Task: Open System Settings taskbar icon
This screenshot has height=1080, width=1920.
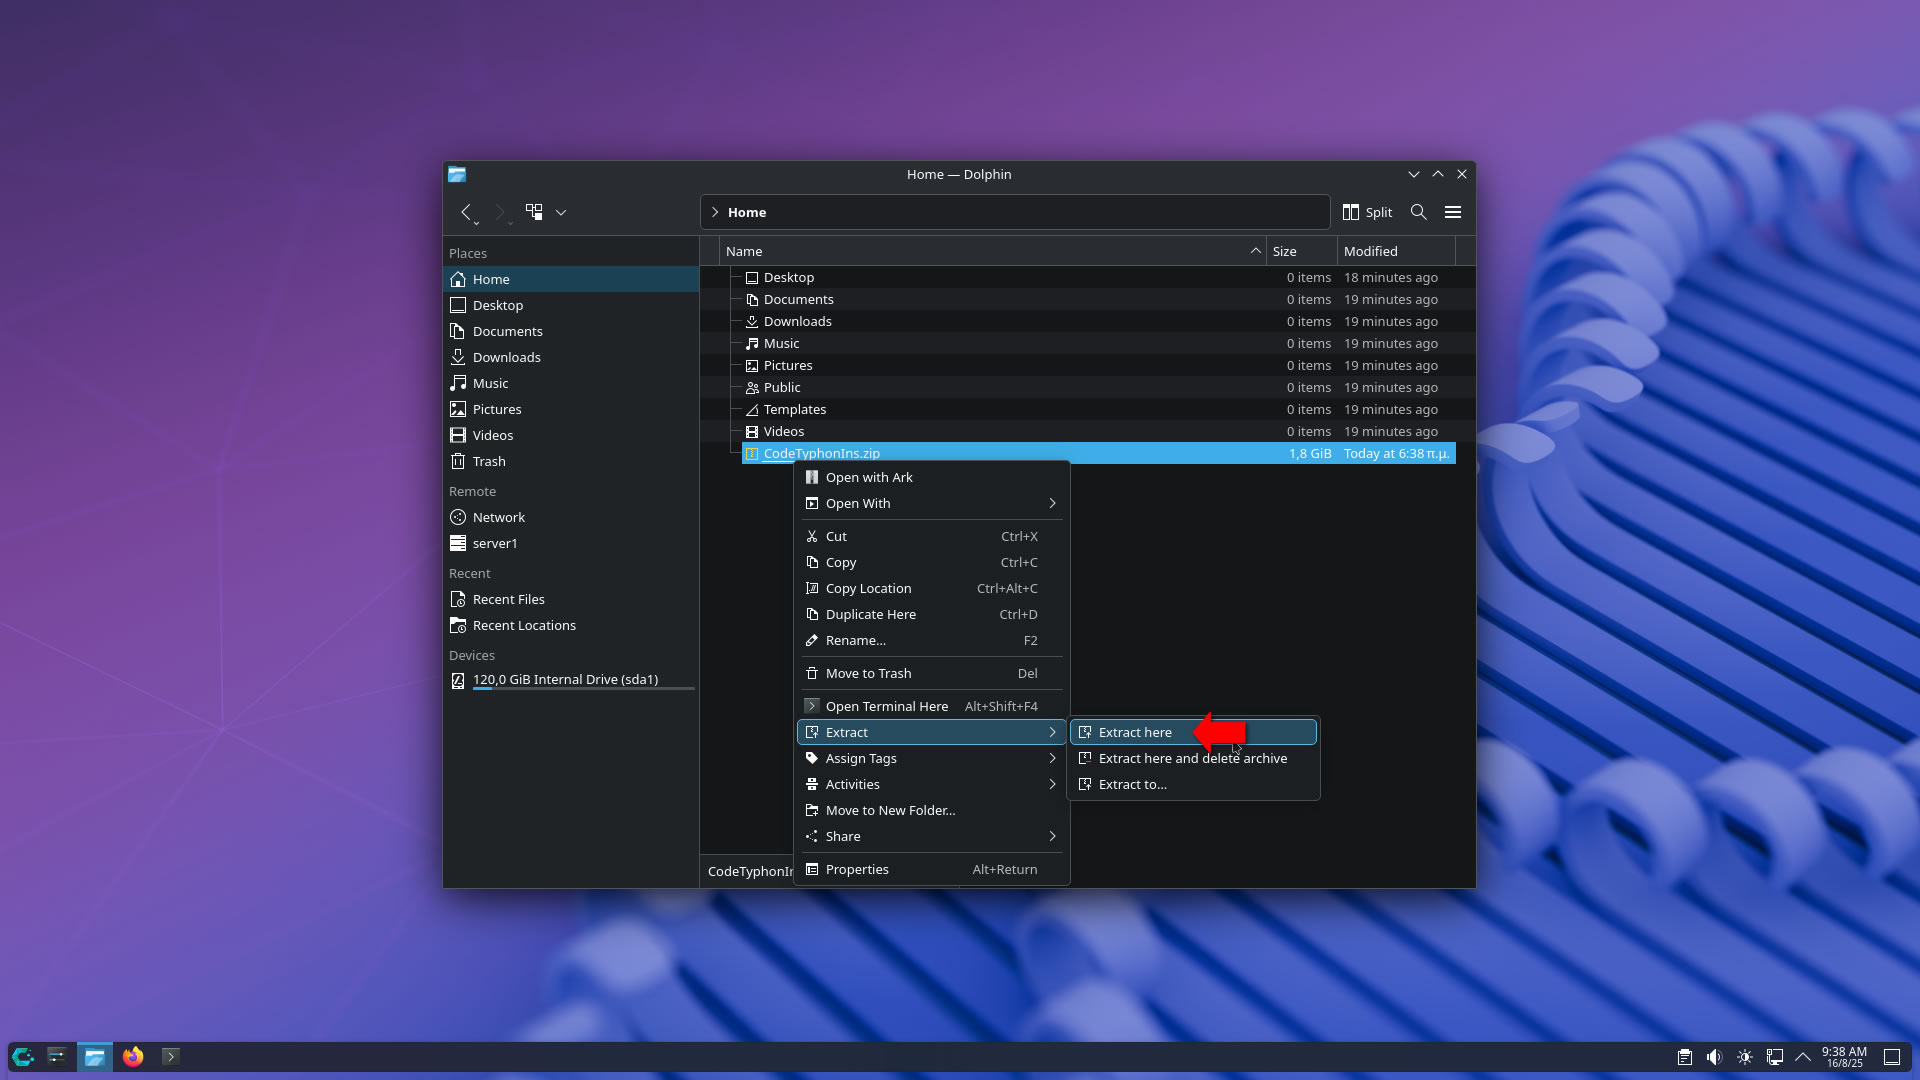Action: (57, 1056)
